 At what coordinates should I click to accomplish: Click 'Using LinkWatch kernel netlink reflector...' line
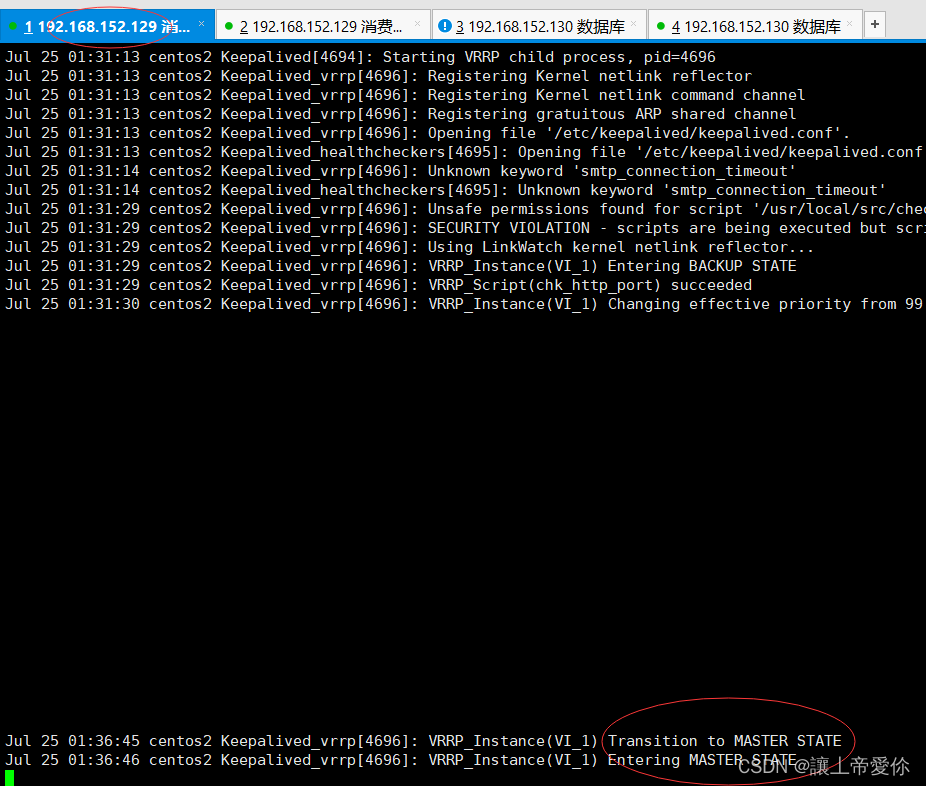[x=410, y=246]
